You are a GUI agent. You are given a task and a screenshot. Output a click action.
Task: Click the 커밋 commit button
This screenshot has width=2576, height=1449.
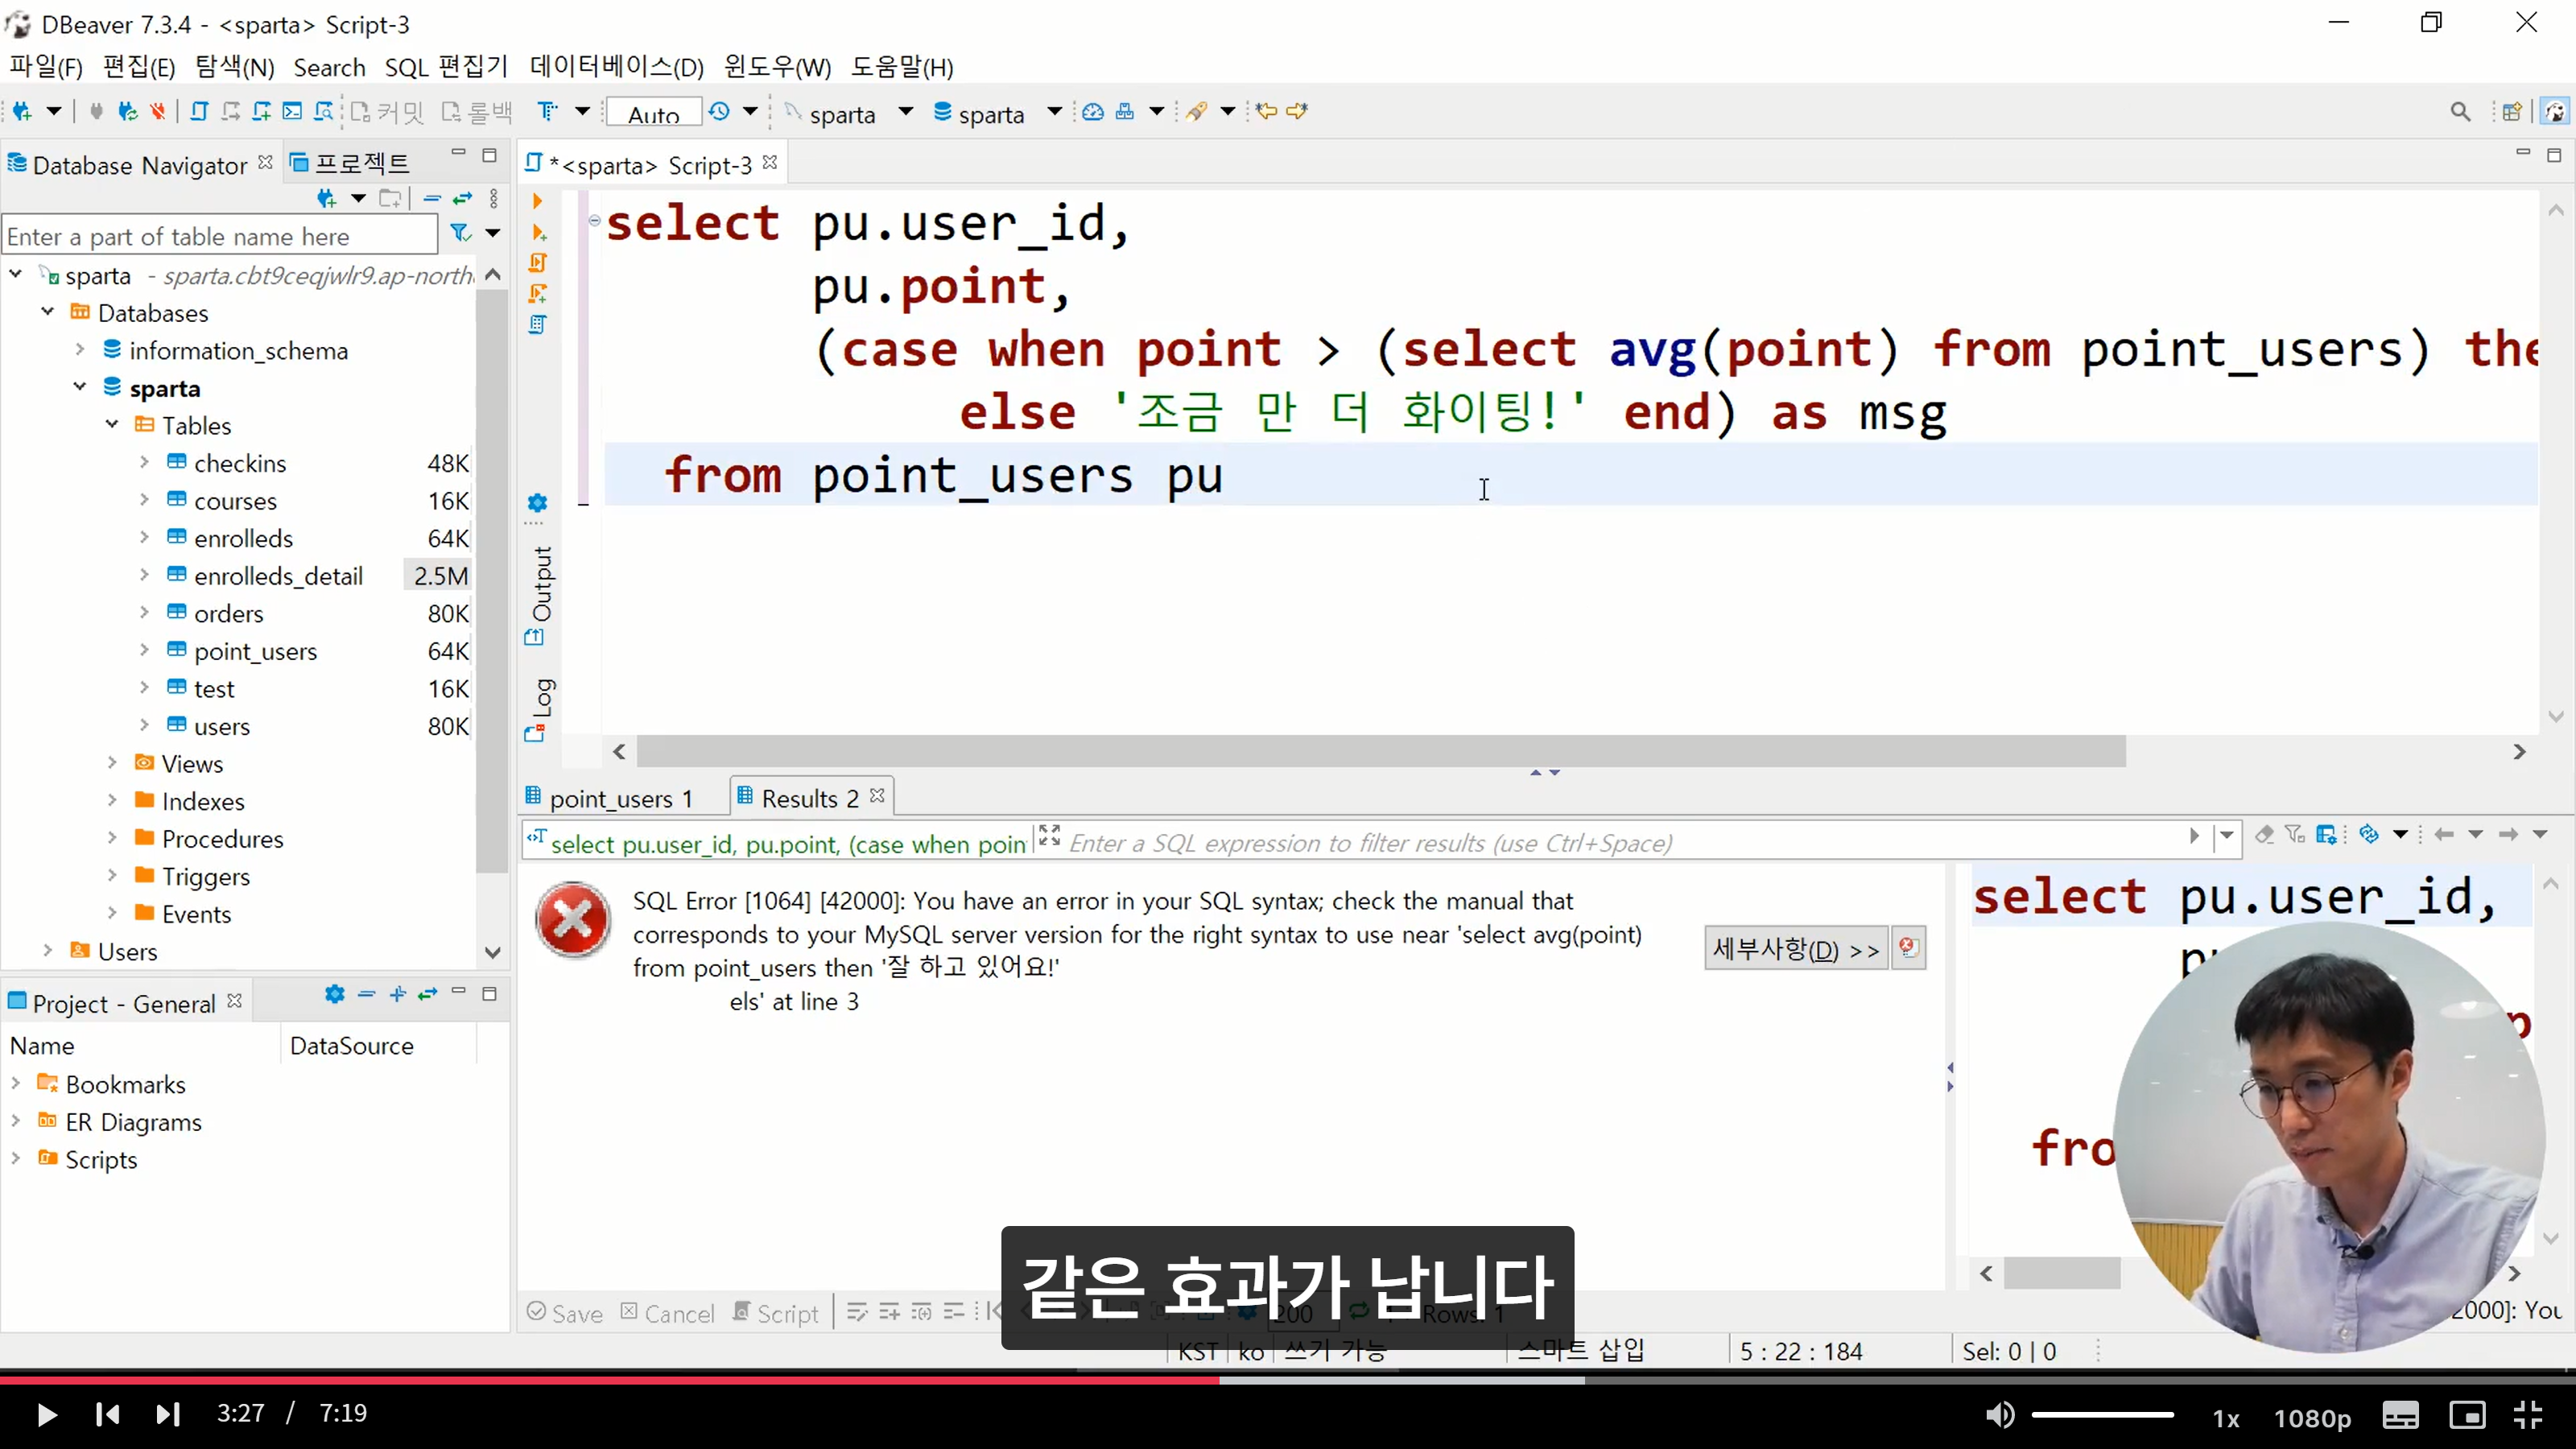pyautogui.click(x=388, y=112)
